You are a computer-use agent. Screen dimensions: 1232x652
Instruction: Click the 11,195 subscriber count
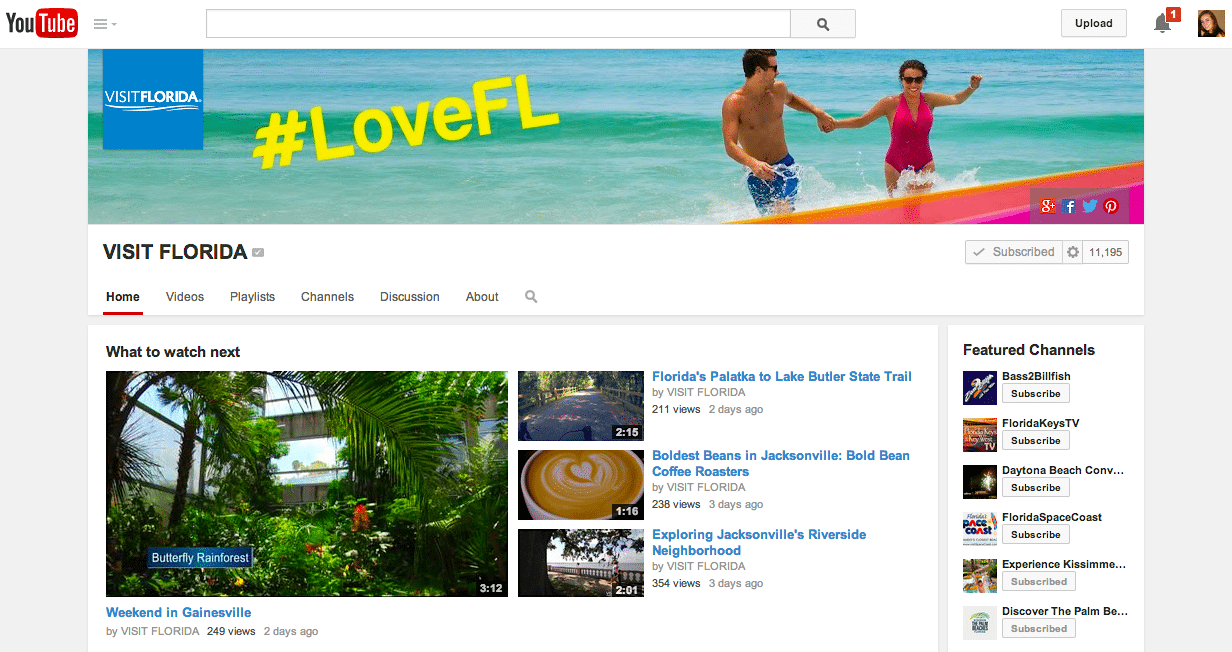tap(1106, 252)
